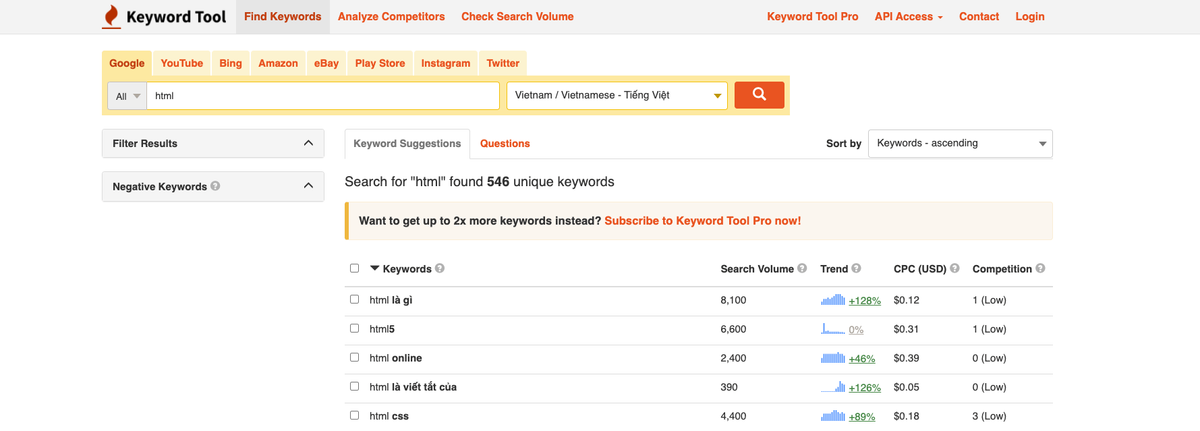
Task: Select the html online row checkbox
Action: point(354,357)
